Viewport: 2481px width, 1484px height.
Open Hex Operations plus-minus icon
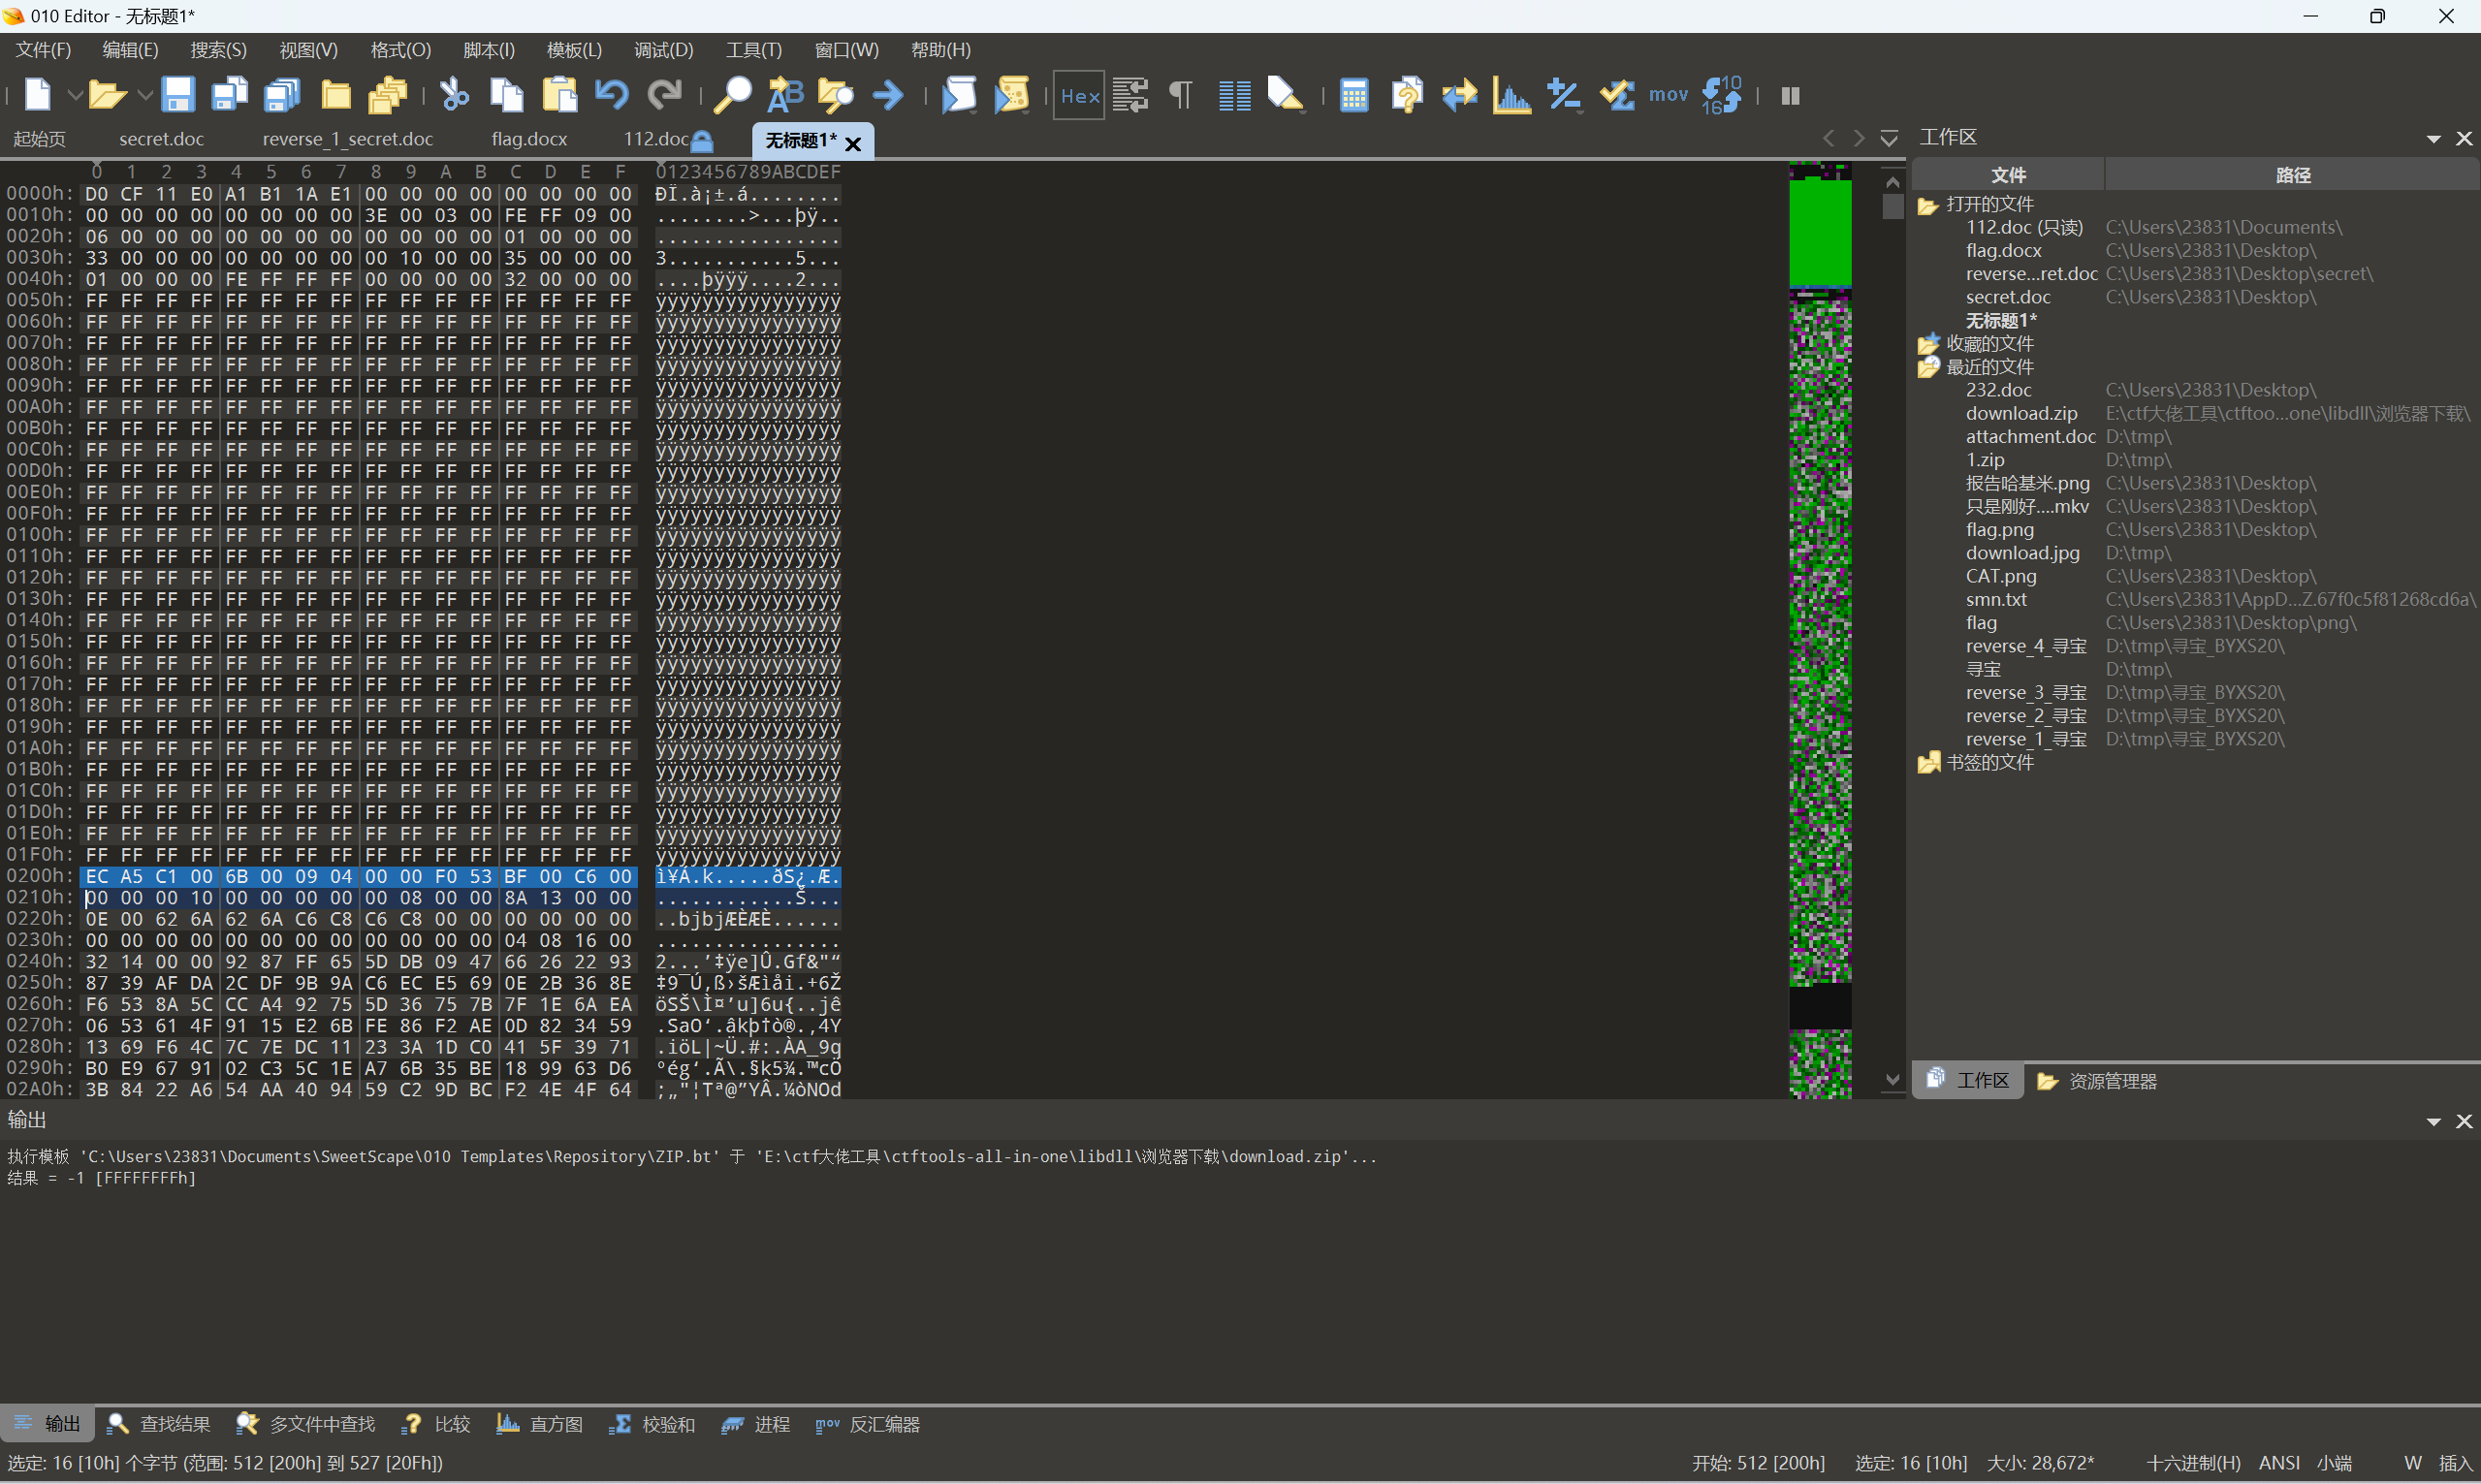(1564, 95)
